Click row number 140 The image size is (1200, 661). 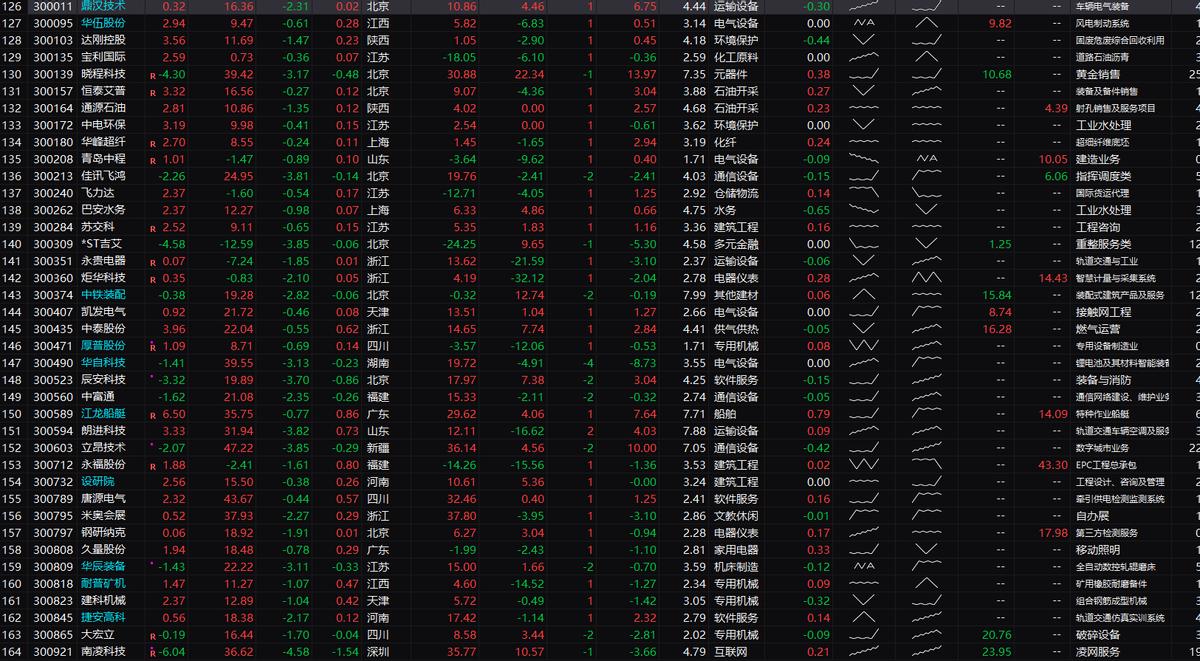point(12,244)
